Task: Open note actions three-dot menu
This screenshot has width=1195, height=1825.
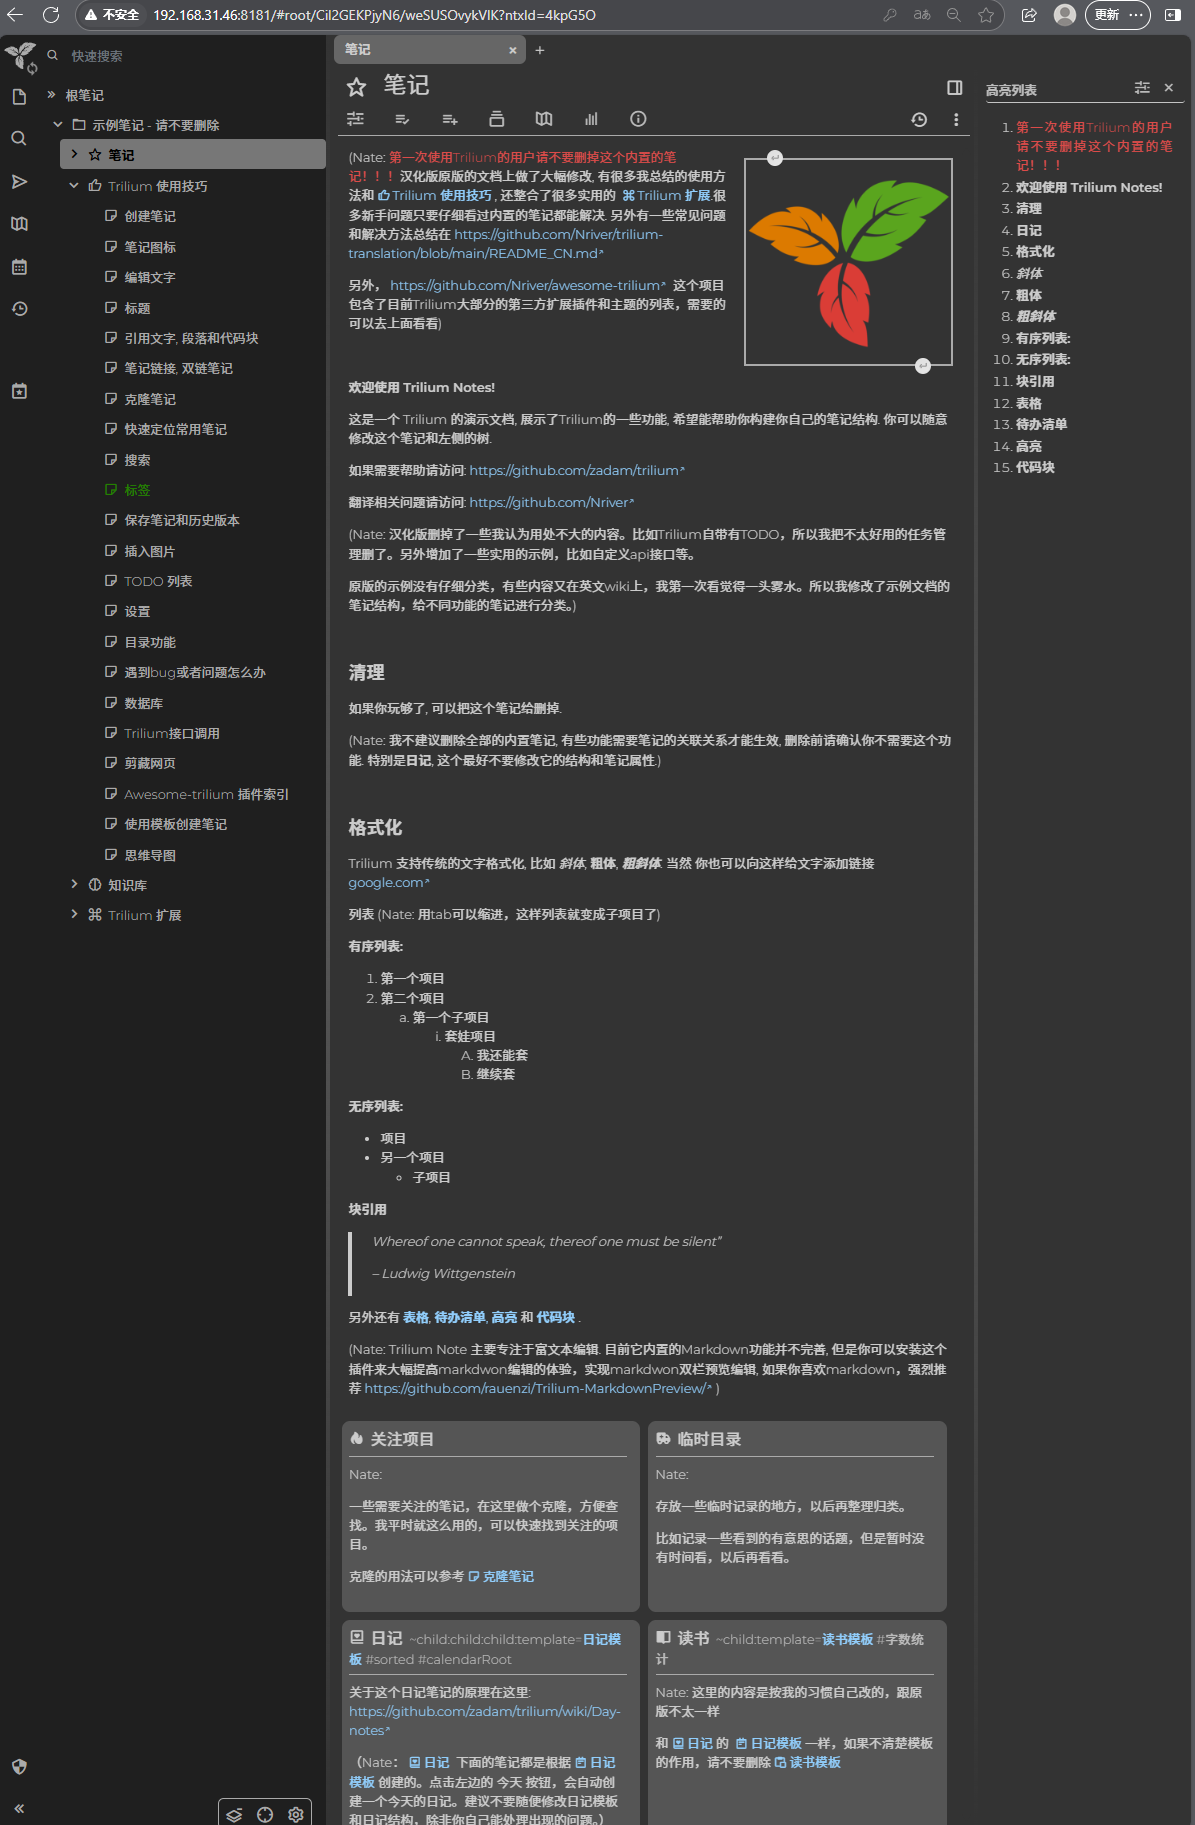Action: (956, 120)
